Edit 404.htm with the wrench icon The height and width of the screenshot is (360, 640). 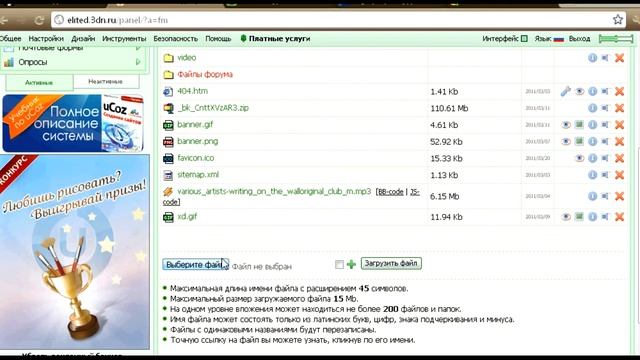coord(565,91)
